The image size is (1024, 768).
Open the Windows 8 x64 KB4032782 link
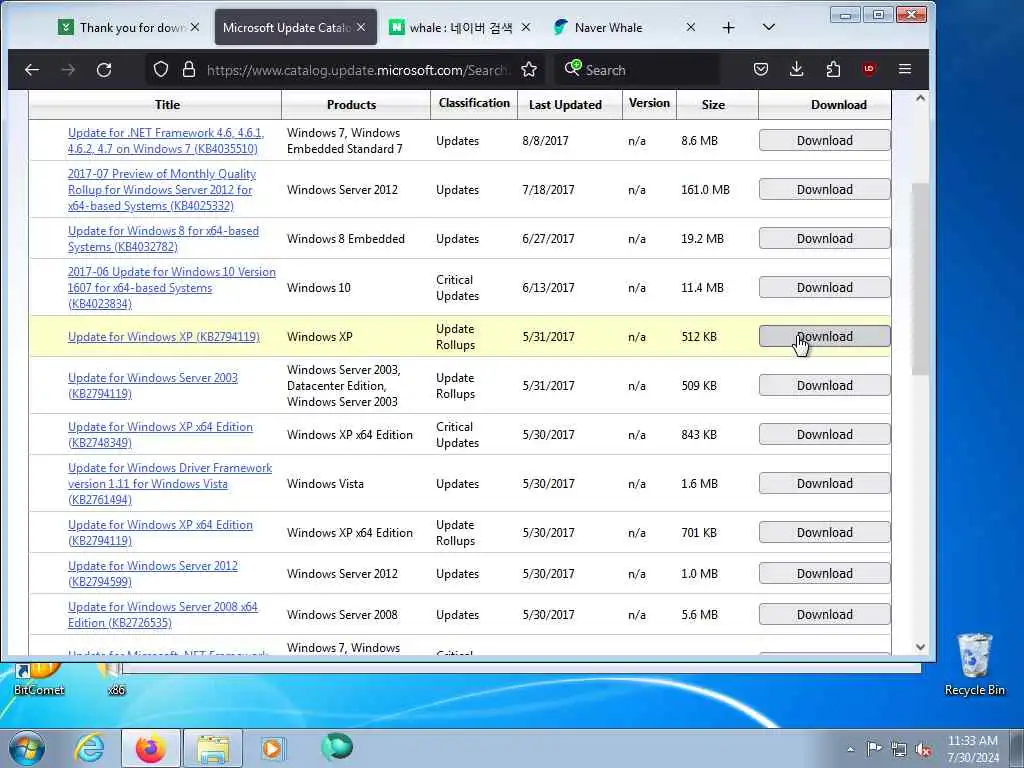[x=163, y=238]
